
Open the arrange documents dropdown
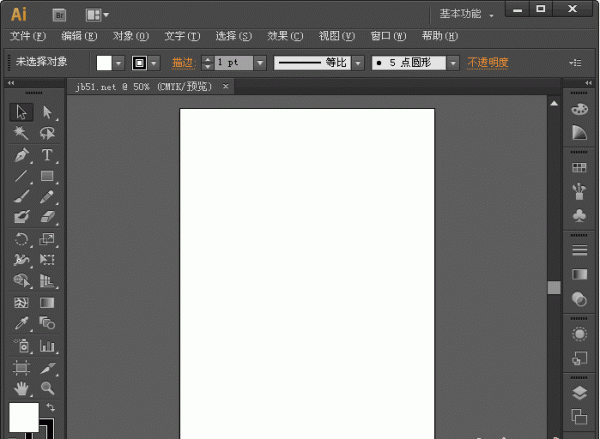pos(97,15)
